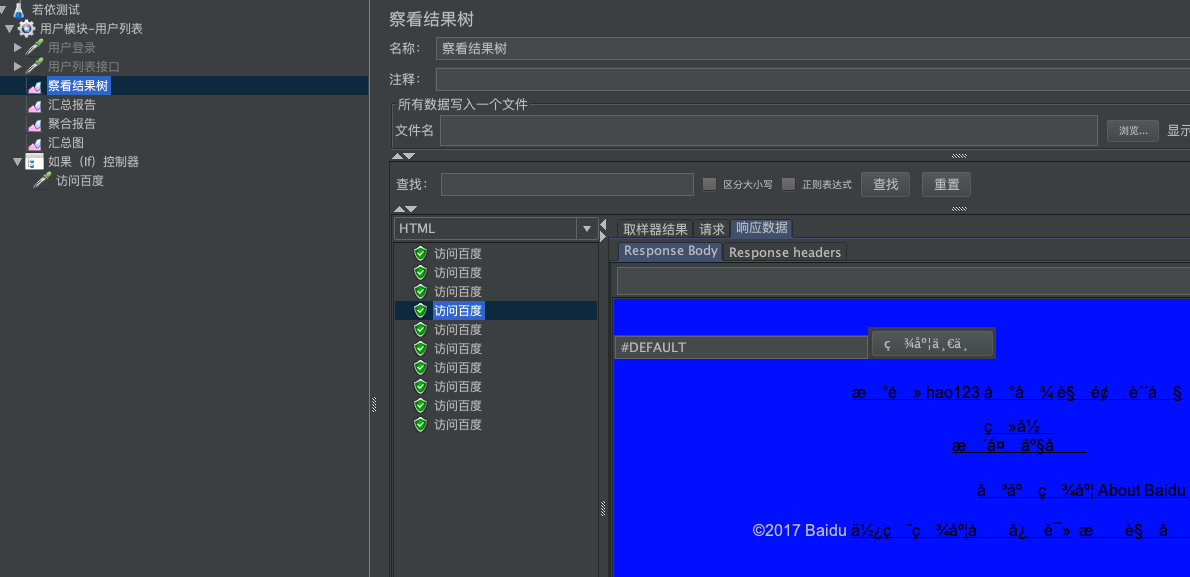
Task: Select the fifth 访问百度 result row
Action: (x=496, y=329)
